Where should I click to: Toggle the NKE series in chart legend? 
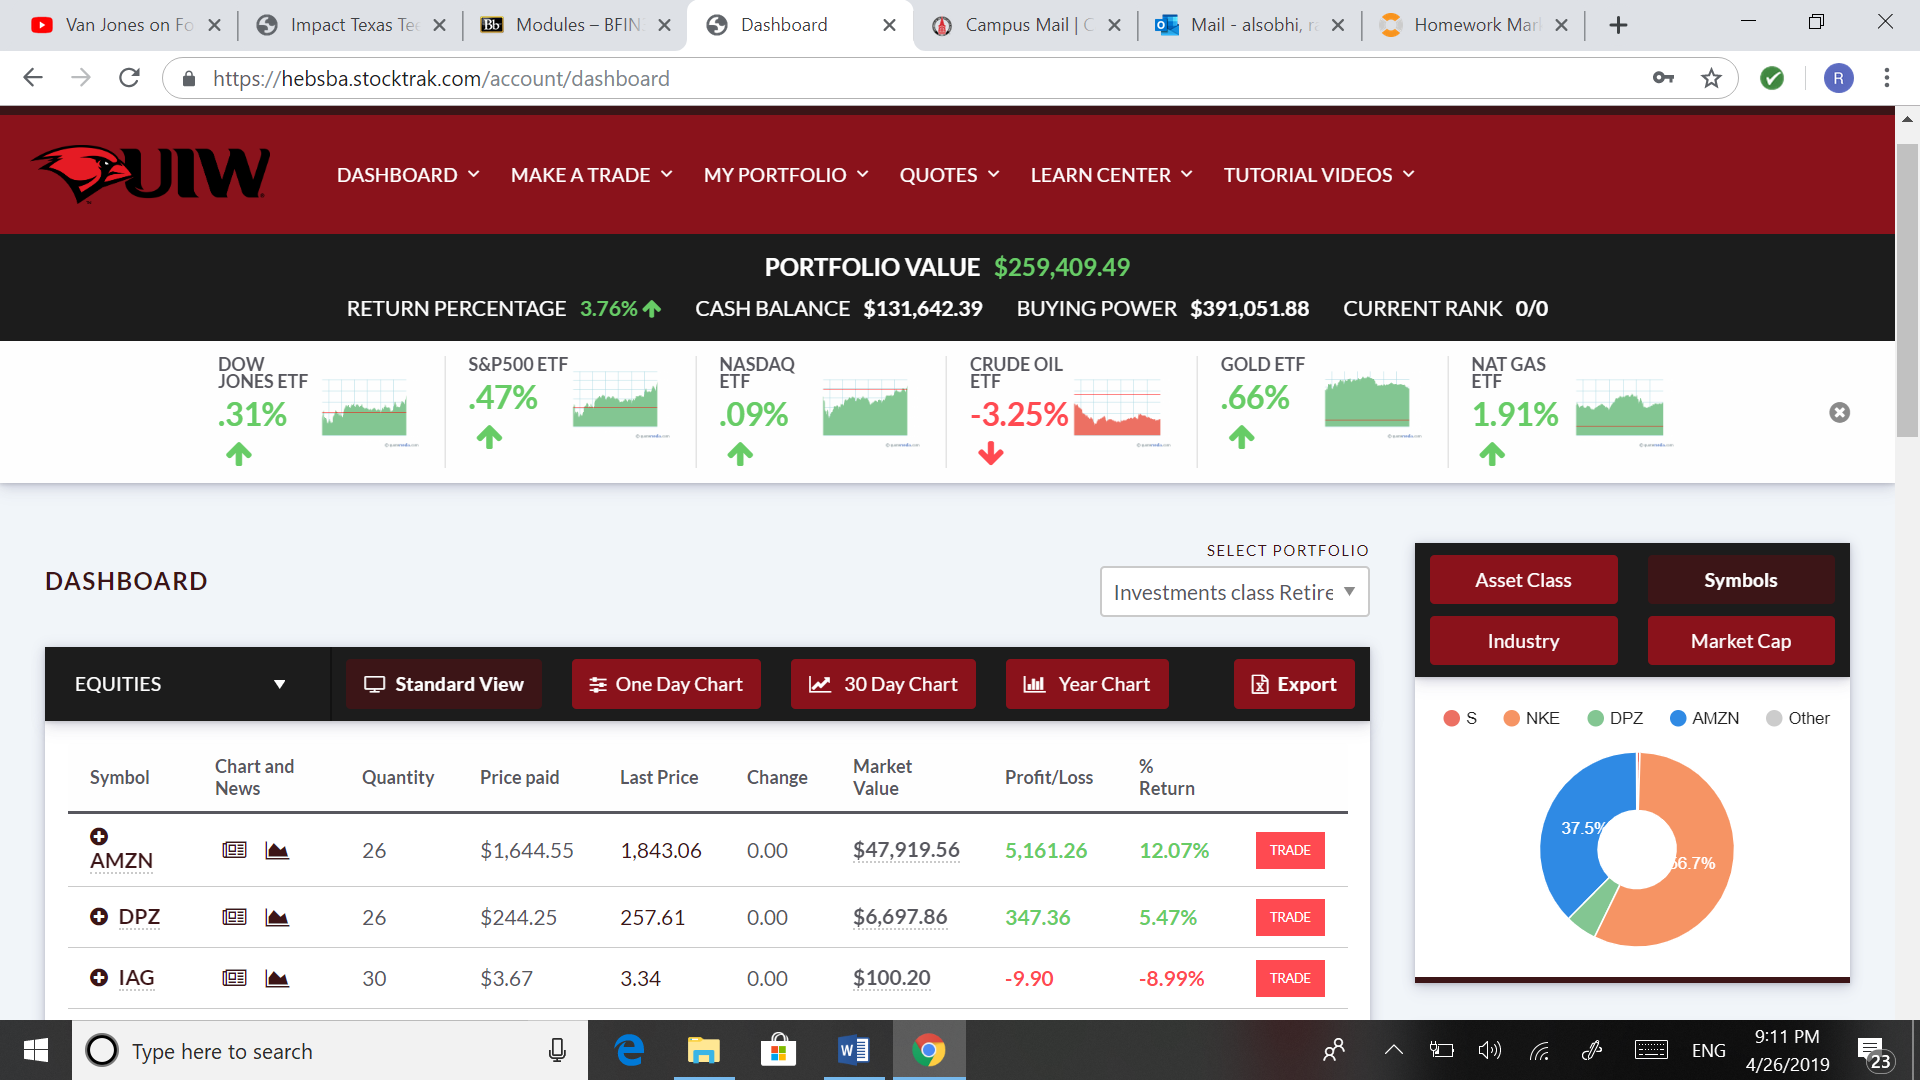point(1532,718)
